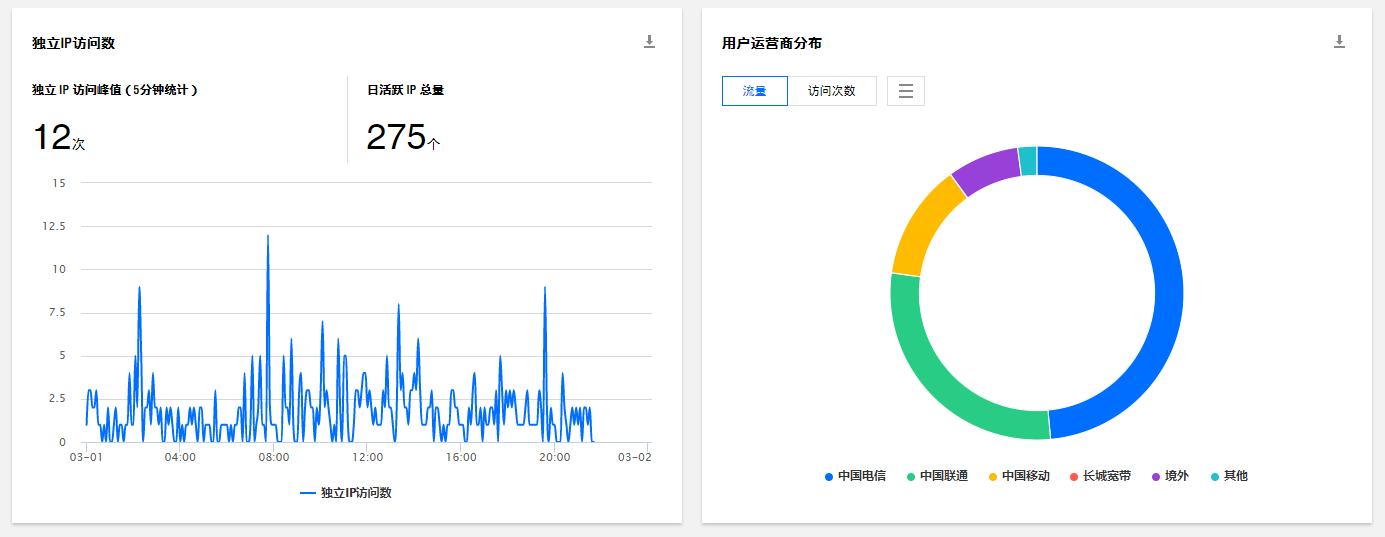The height and width of the screenshot is (537, 1385).
Task: Toggle 长城宽带 legend entry
Action: (1100, 476)
